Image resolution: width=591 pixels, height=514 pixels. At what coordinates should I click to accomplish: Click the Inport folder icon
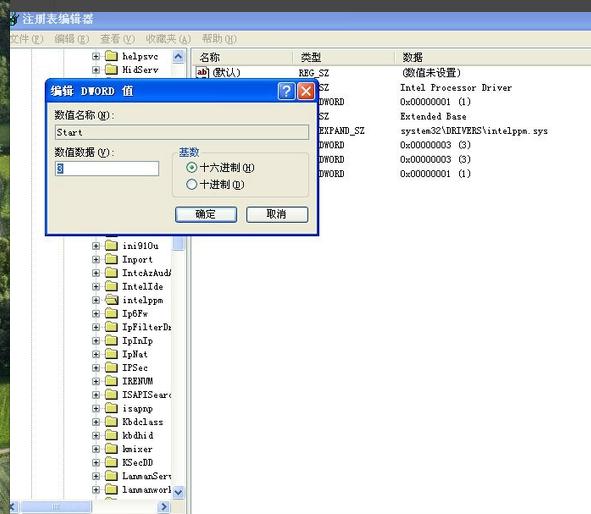111,259
